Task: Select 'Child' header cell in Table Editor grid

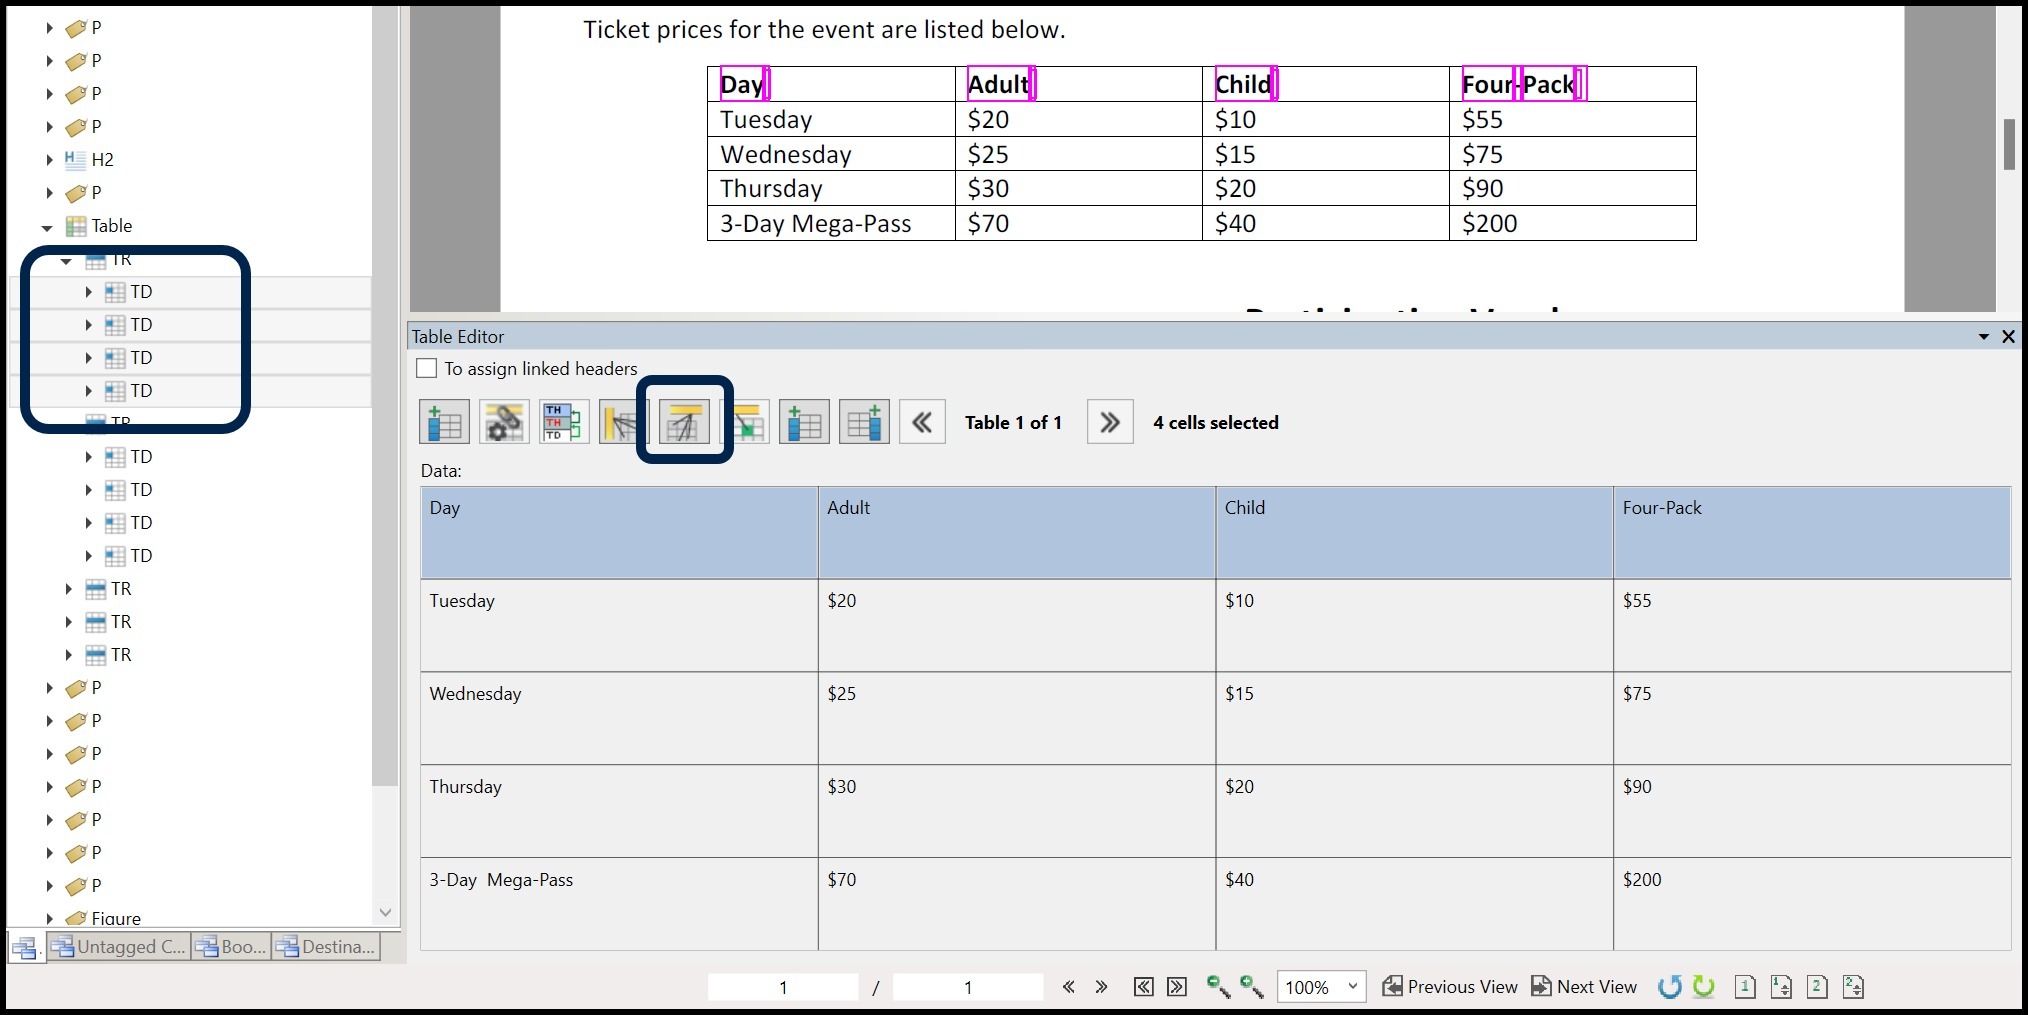Action: 1414,532
